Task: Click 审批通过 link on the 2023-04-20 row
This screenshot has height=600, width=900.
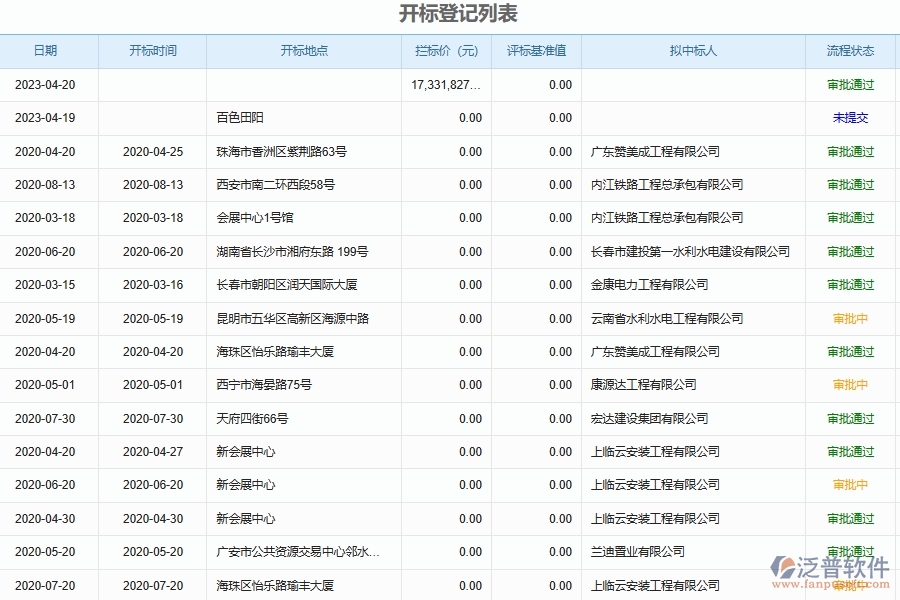Action: coord(850,85)
